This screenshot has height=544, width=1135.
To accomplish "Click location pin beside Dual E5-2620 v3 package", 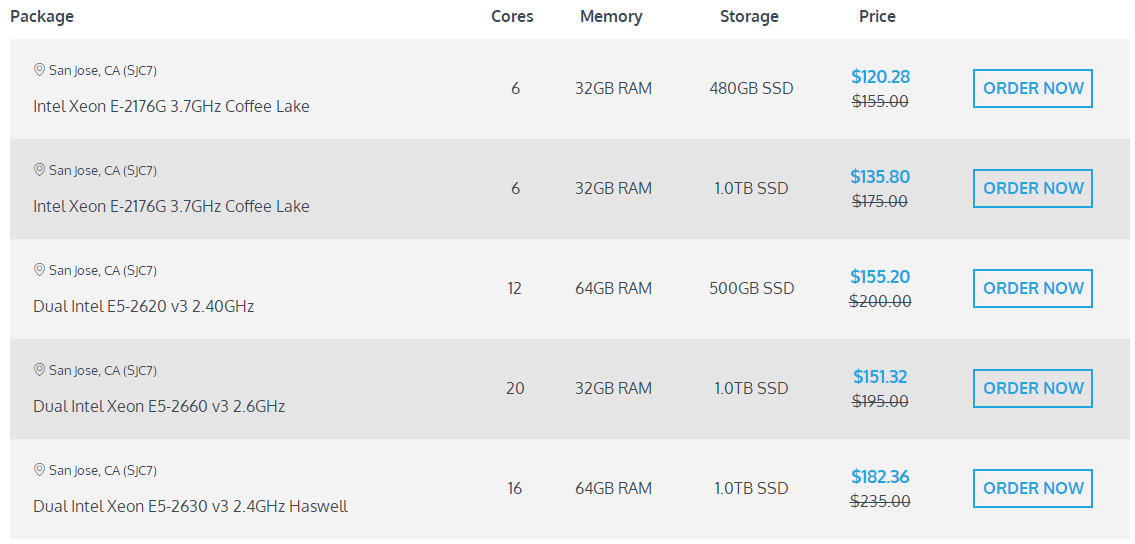I will click(40, 270).
